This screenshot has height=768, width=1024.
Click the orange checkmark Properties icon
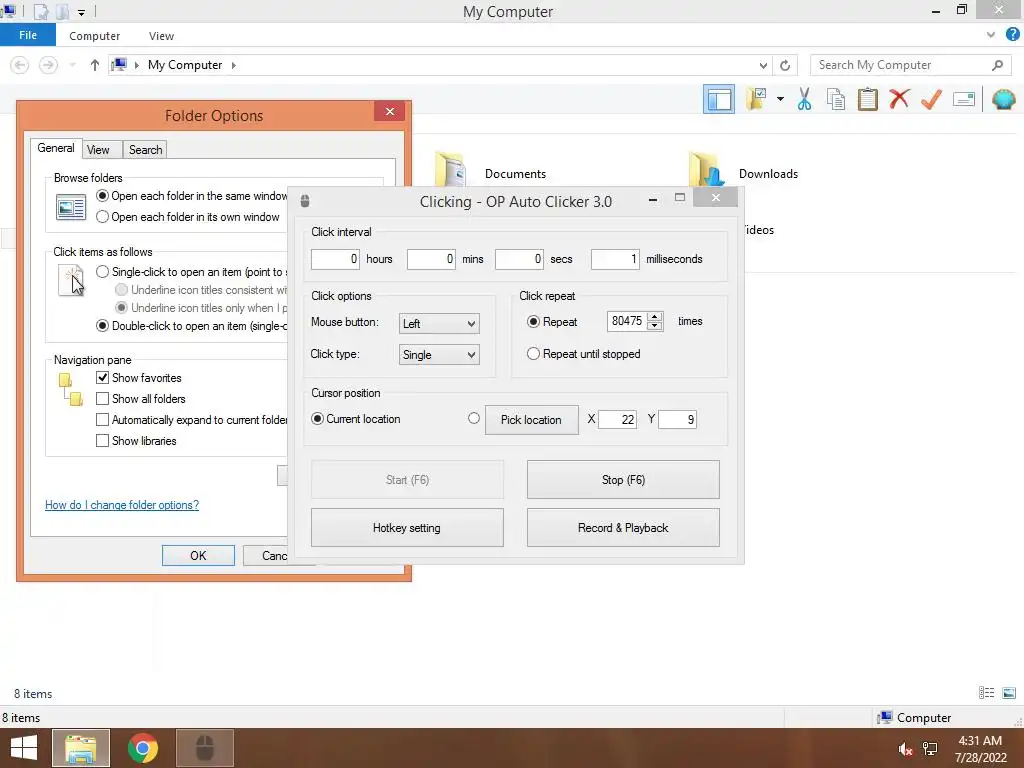coord(931,99)
